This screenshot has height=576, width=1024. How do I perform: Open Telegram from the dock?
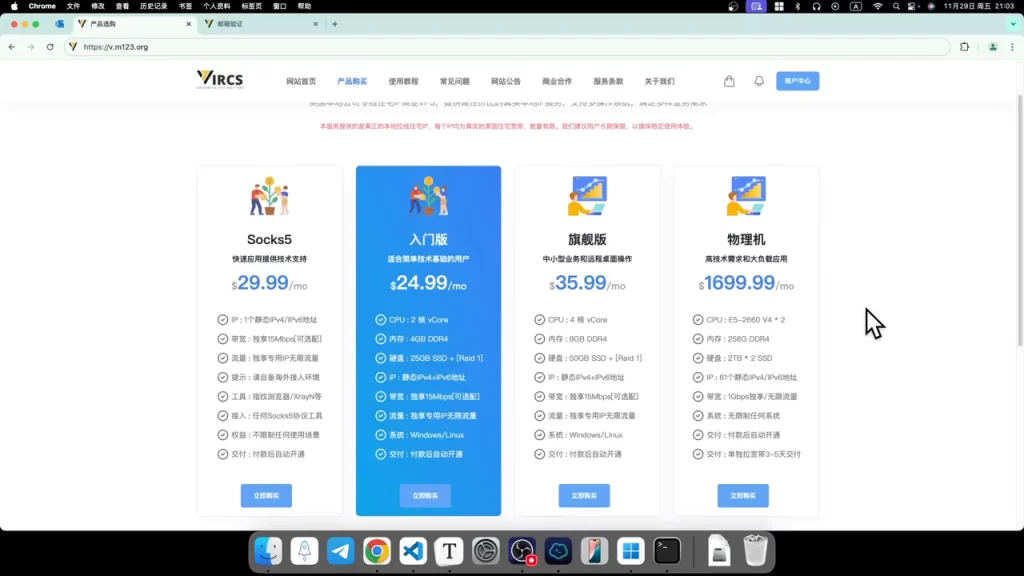[340, 551]
